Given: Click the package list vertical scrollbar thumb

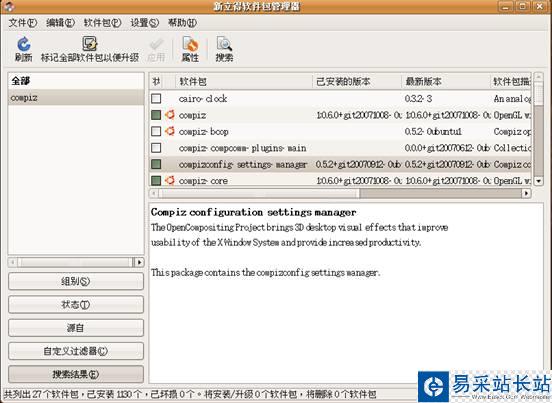Looking at the screenshot, I should [538, 94].
